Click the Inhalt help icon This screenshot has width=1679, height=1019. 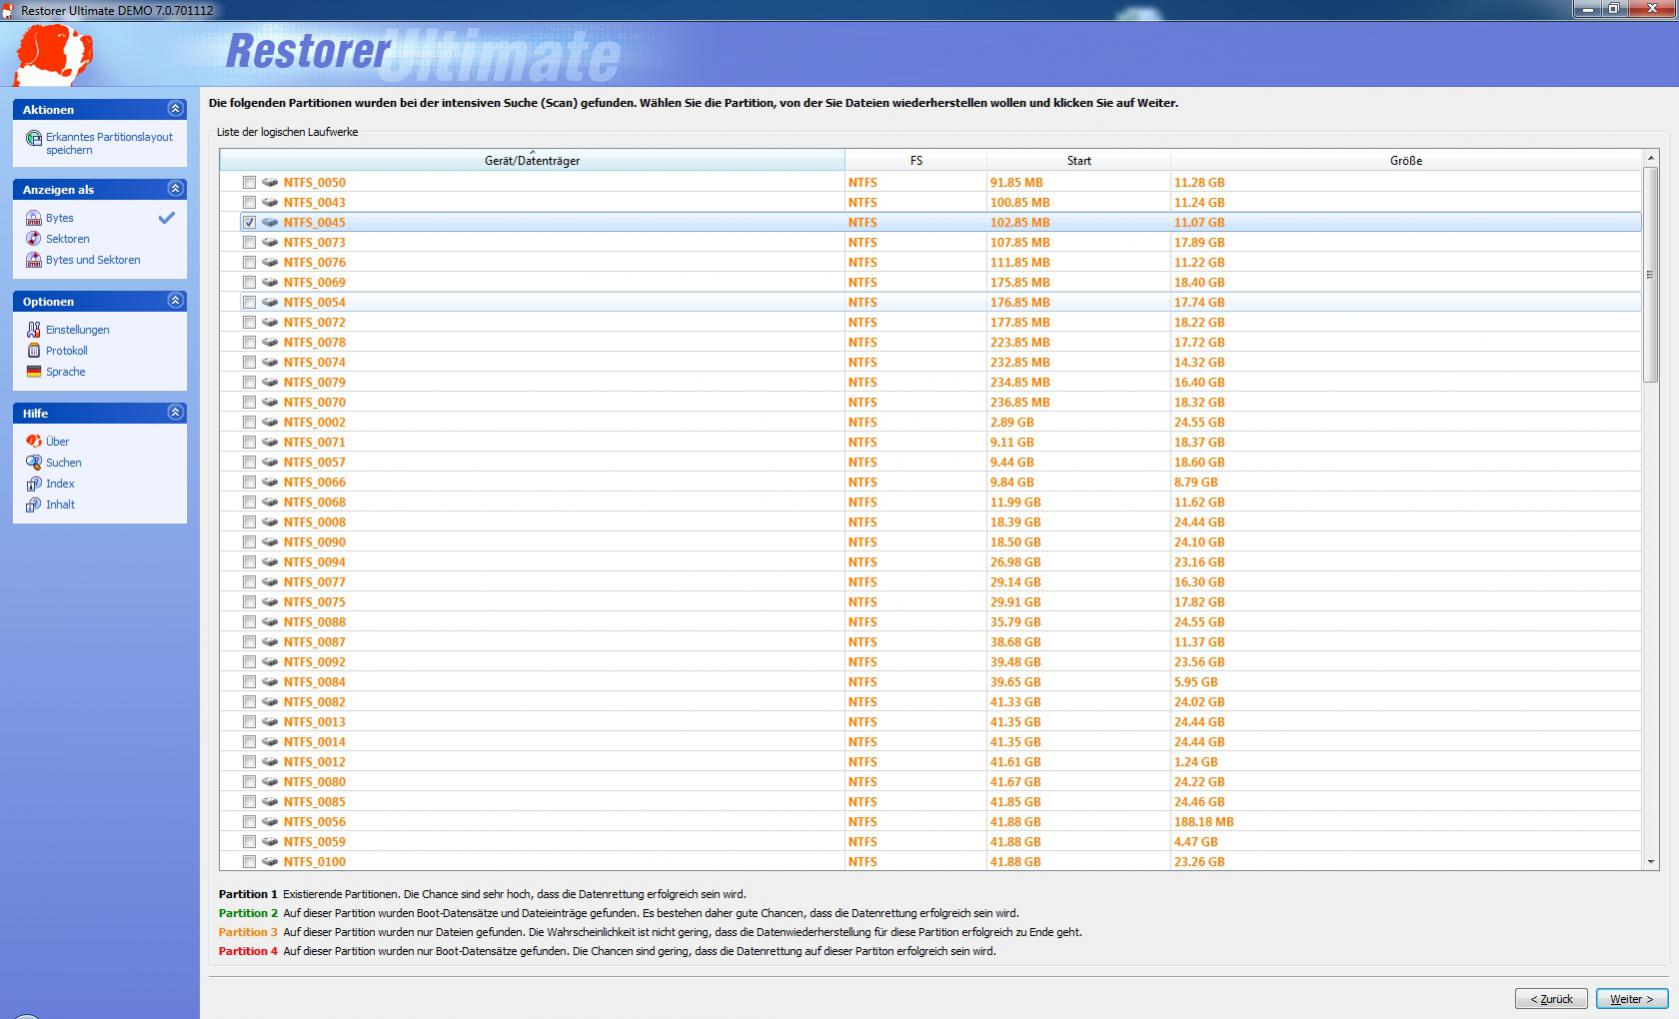[34, 504]
